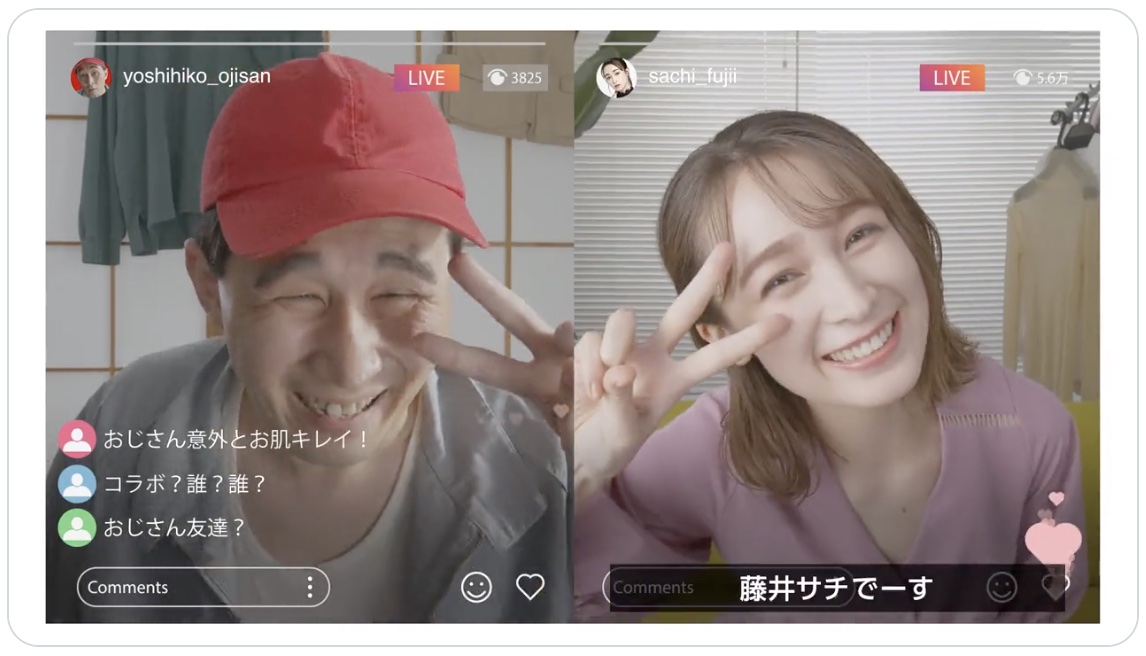Show the 5.6万 viewer count
Image resolution: width=1146 pixels, height=656 pixels.
tap(1041, 77)
